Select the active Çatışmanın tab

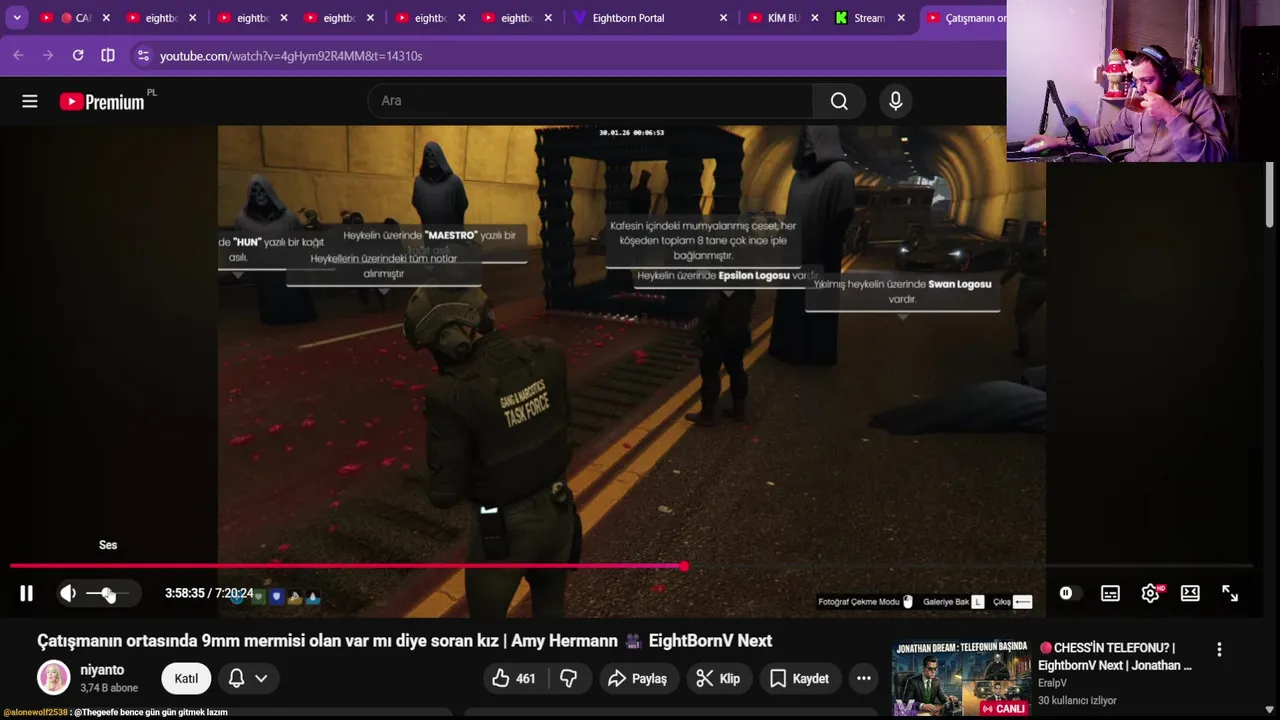(x=964, y=18)
